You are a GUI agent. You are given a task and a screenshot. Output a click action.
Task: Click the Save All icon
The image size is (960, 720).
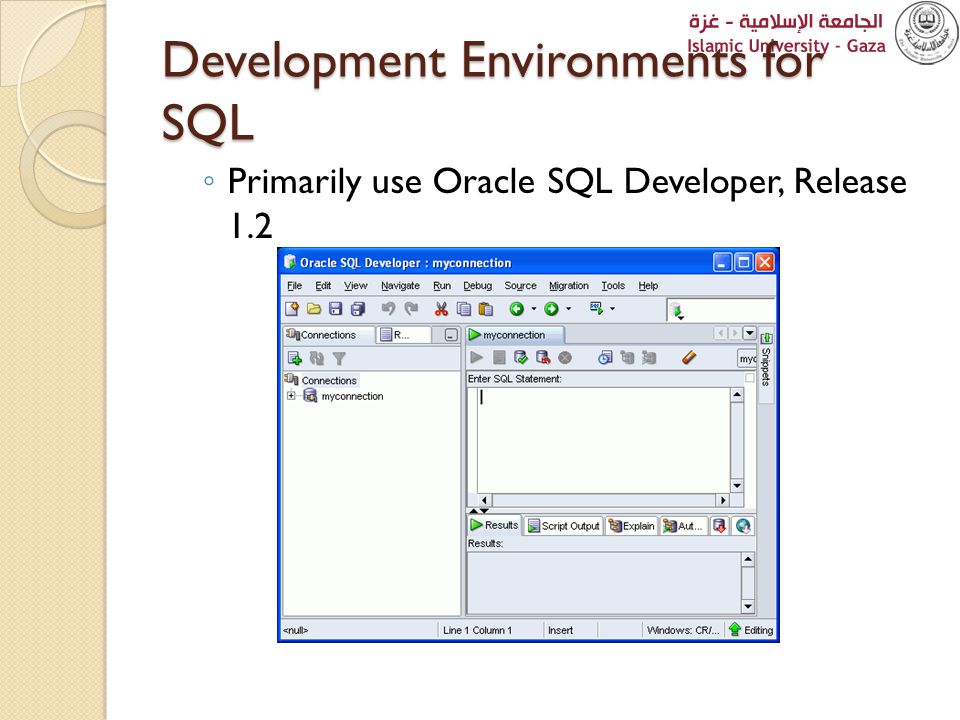[358, 309]
